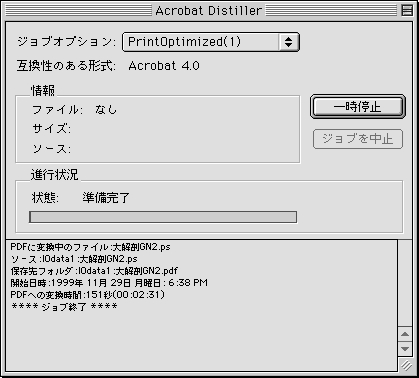Image resolution: width=419 pixels, height=378 pixels.
Task: Click the log scroll up arrow
Action: (405, 334)
